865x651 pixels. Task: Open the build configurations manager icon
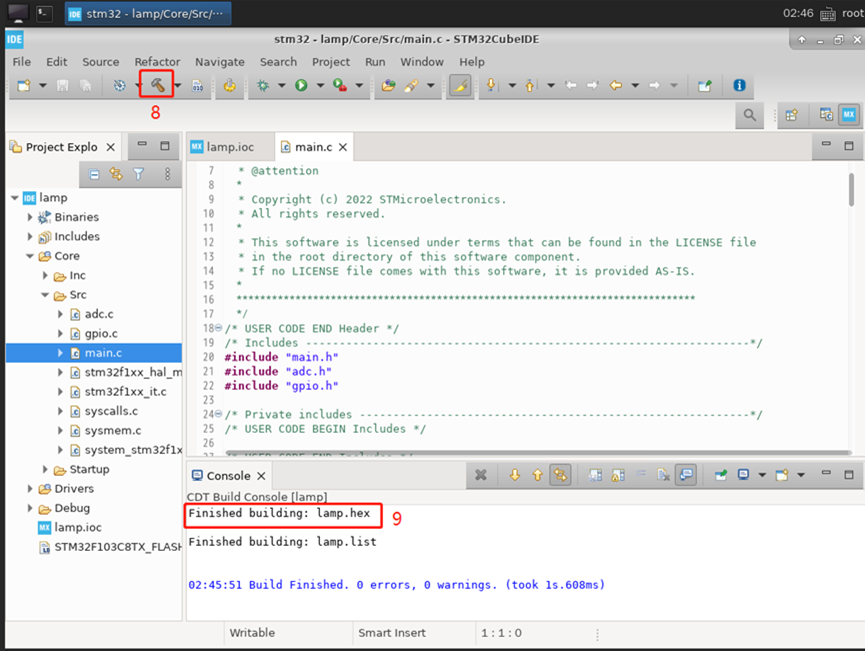click(120, 86)
